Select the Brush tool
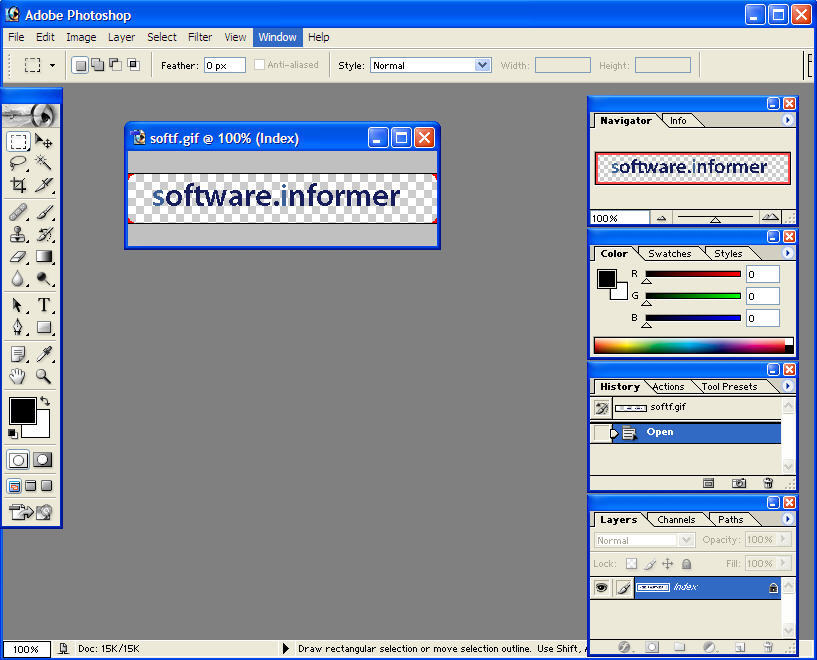This screenshot has height=660, width=817. 44,212
